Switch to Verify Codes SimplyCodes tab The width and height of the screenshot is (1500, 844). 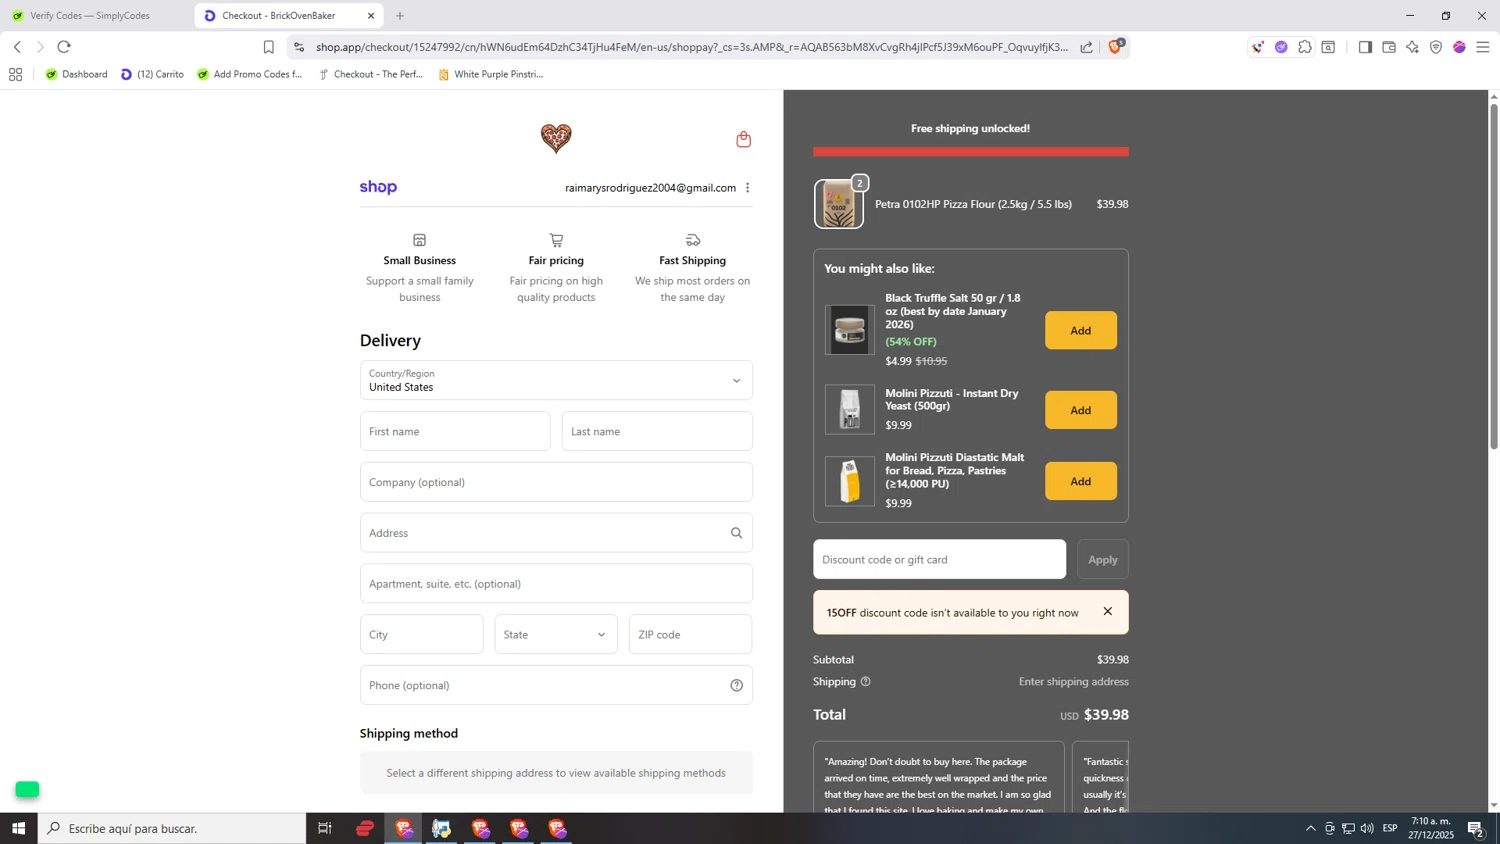click(91, 16)
